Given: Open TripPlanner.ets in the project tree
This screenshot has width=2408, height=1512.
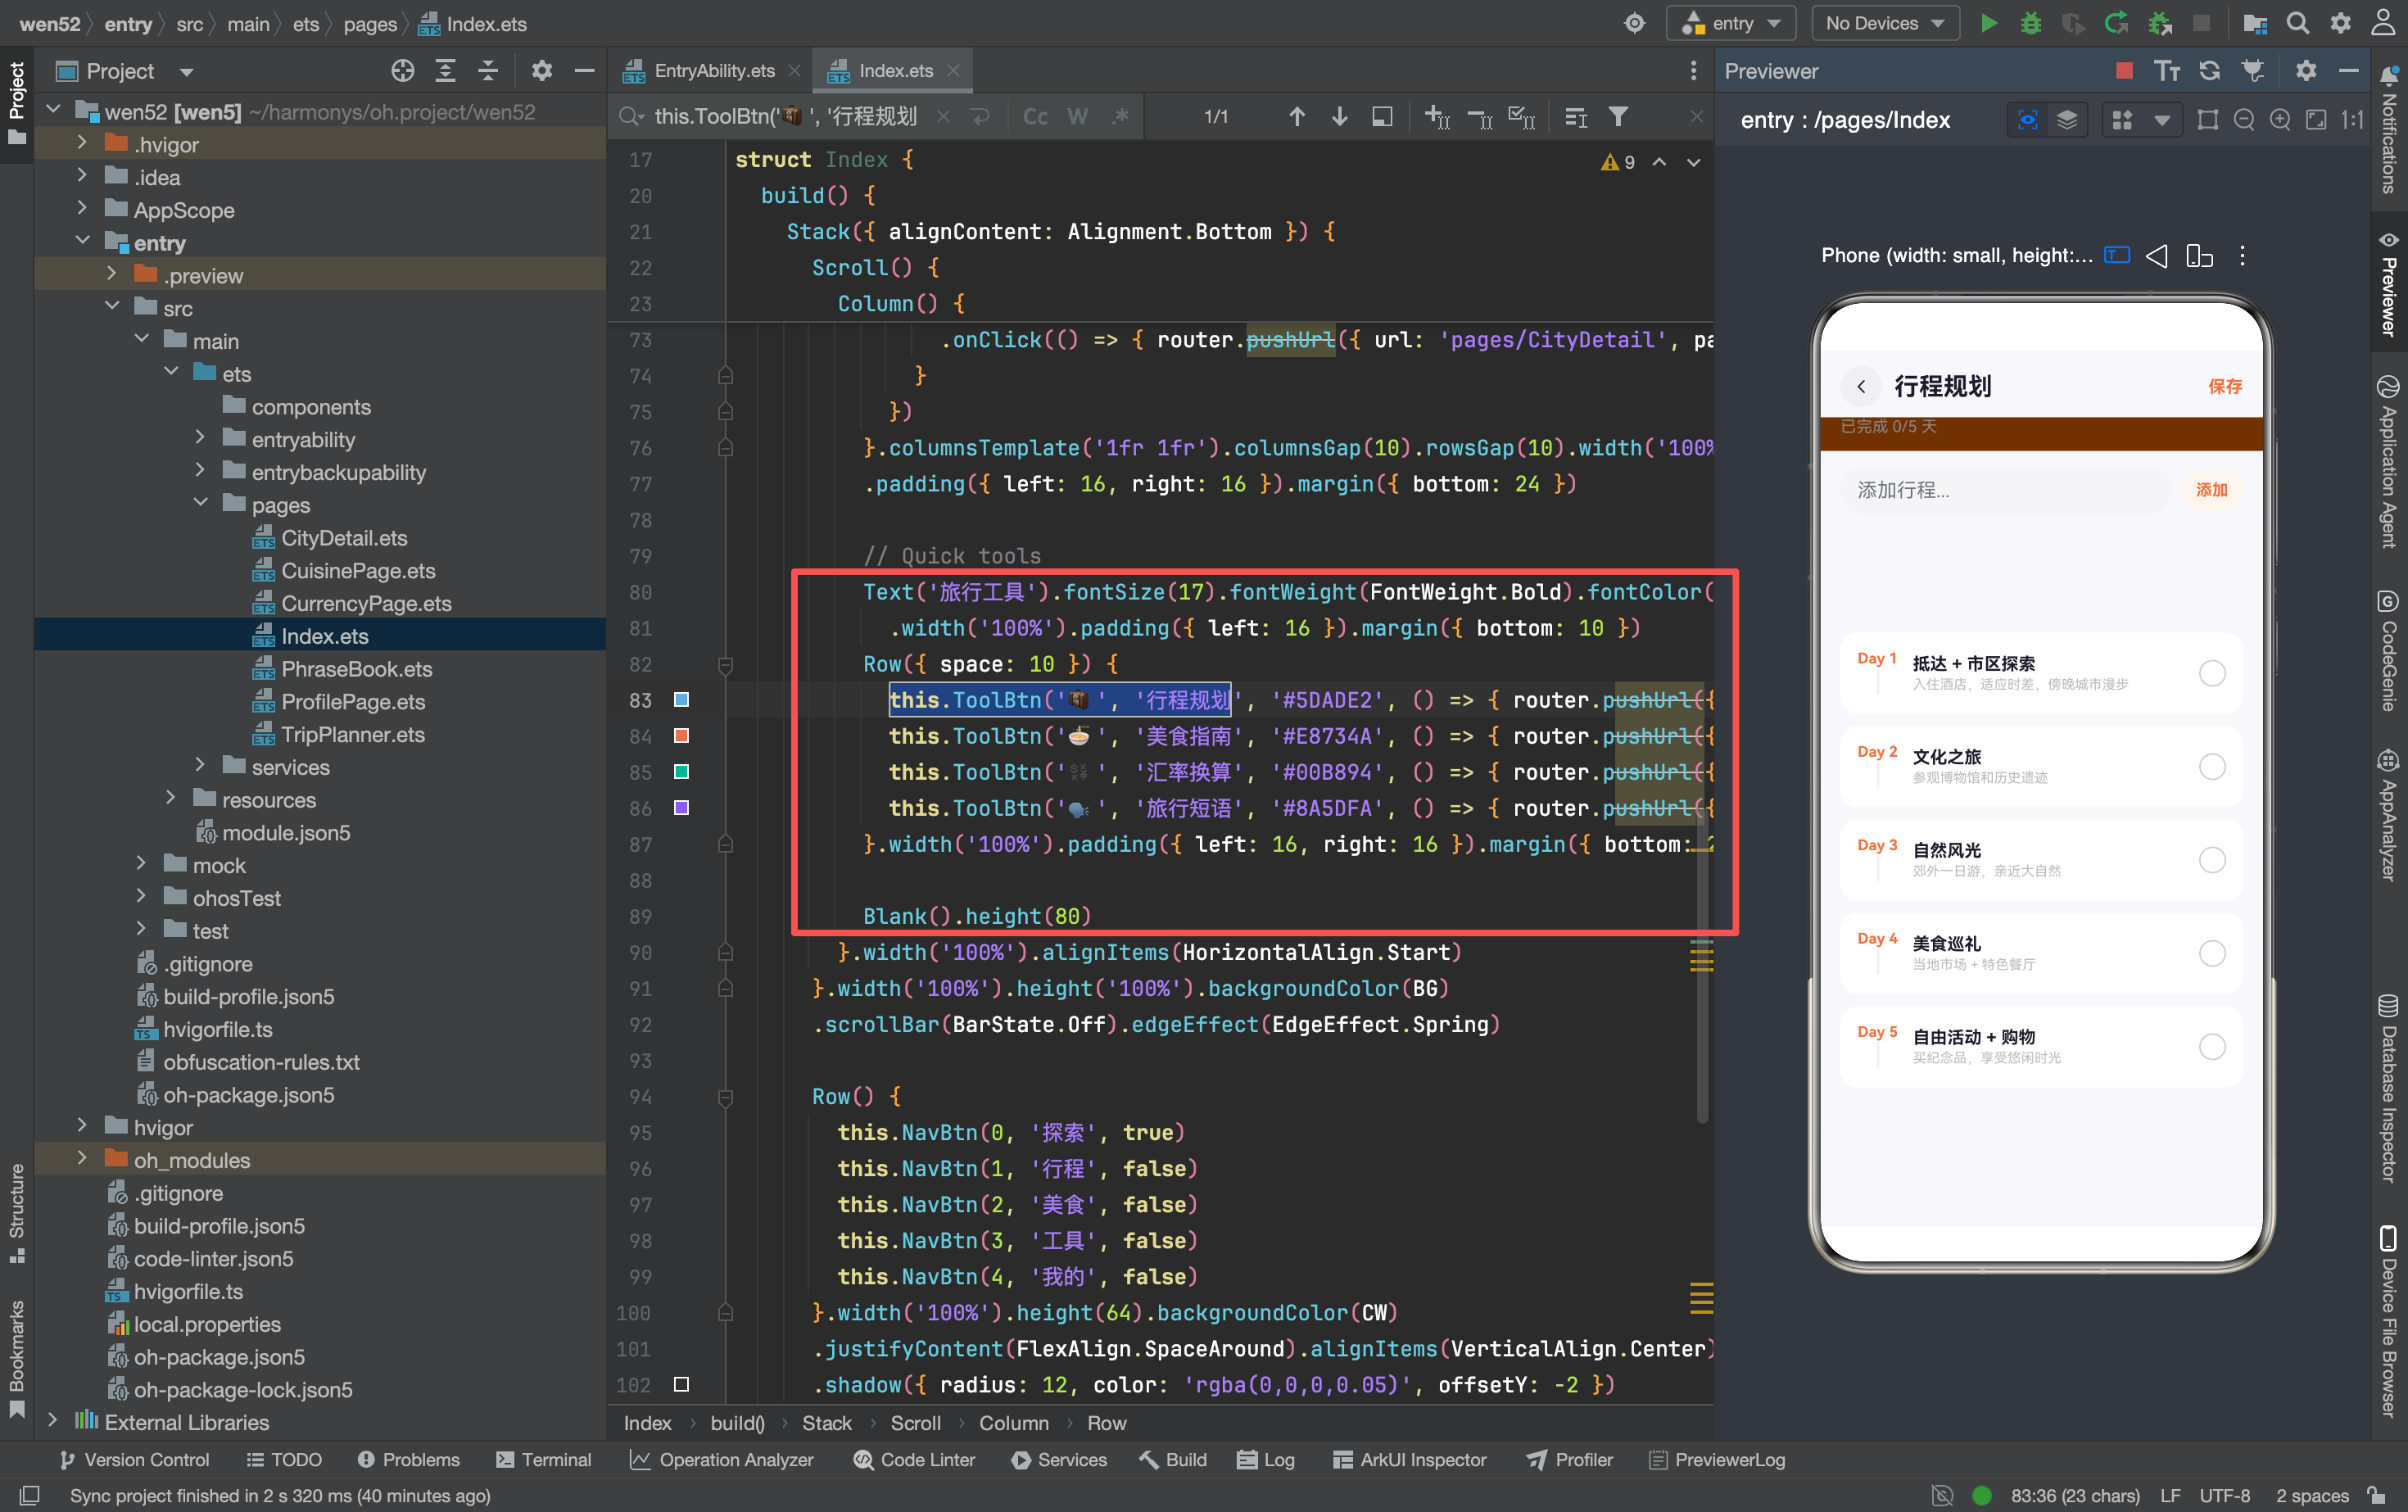Looking at the screenshot, I should tap(352, 735).
